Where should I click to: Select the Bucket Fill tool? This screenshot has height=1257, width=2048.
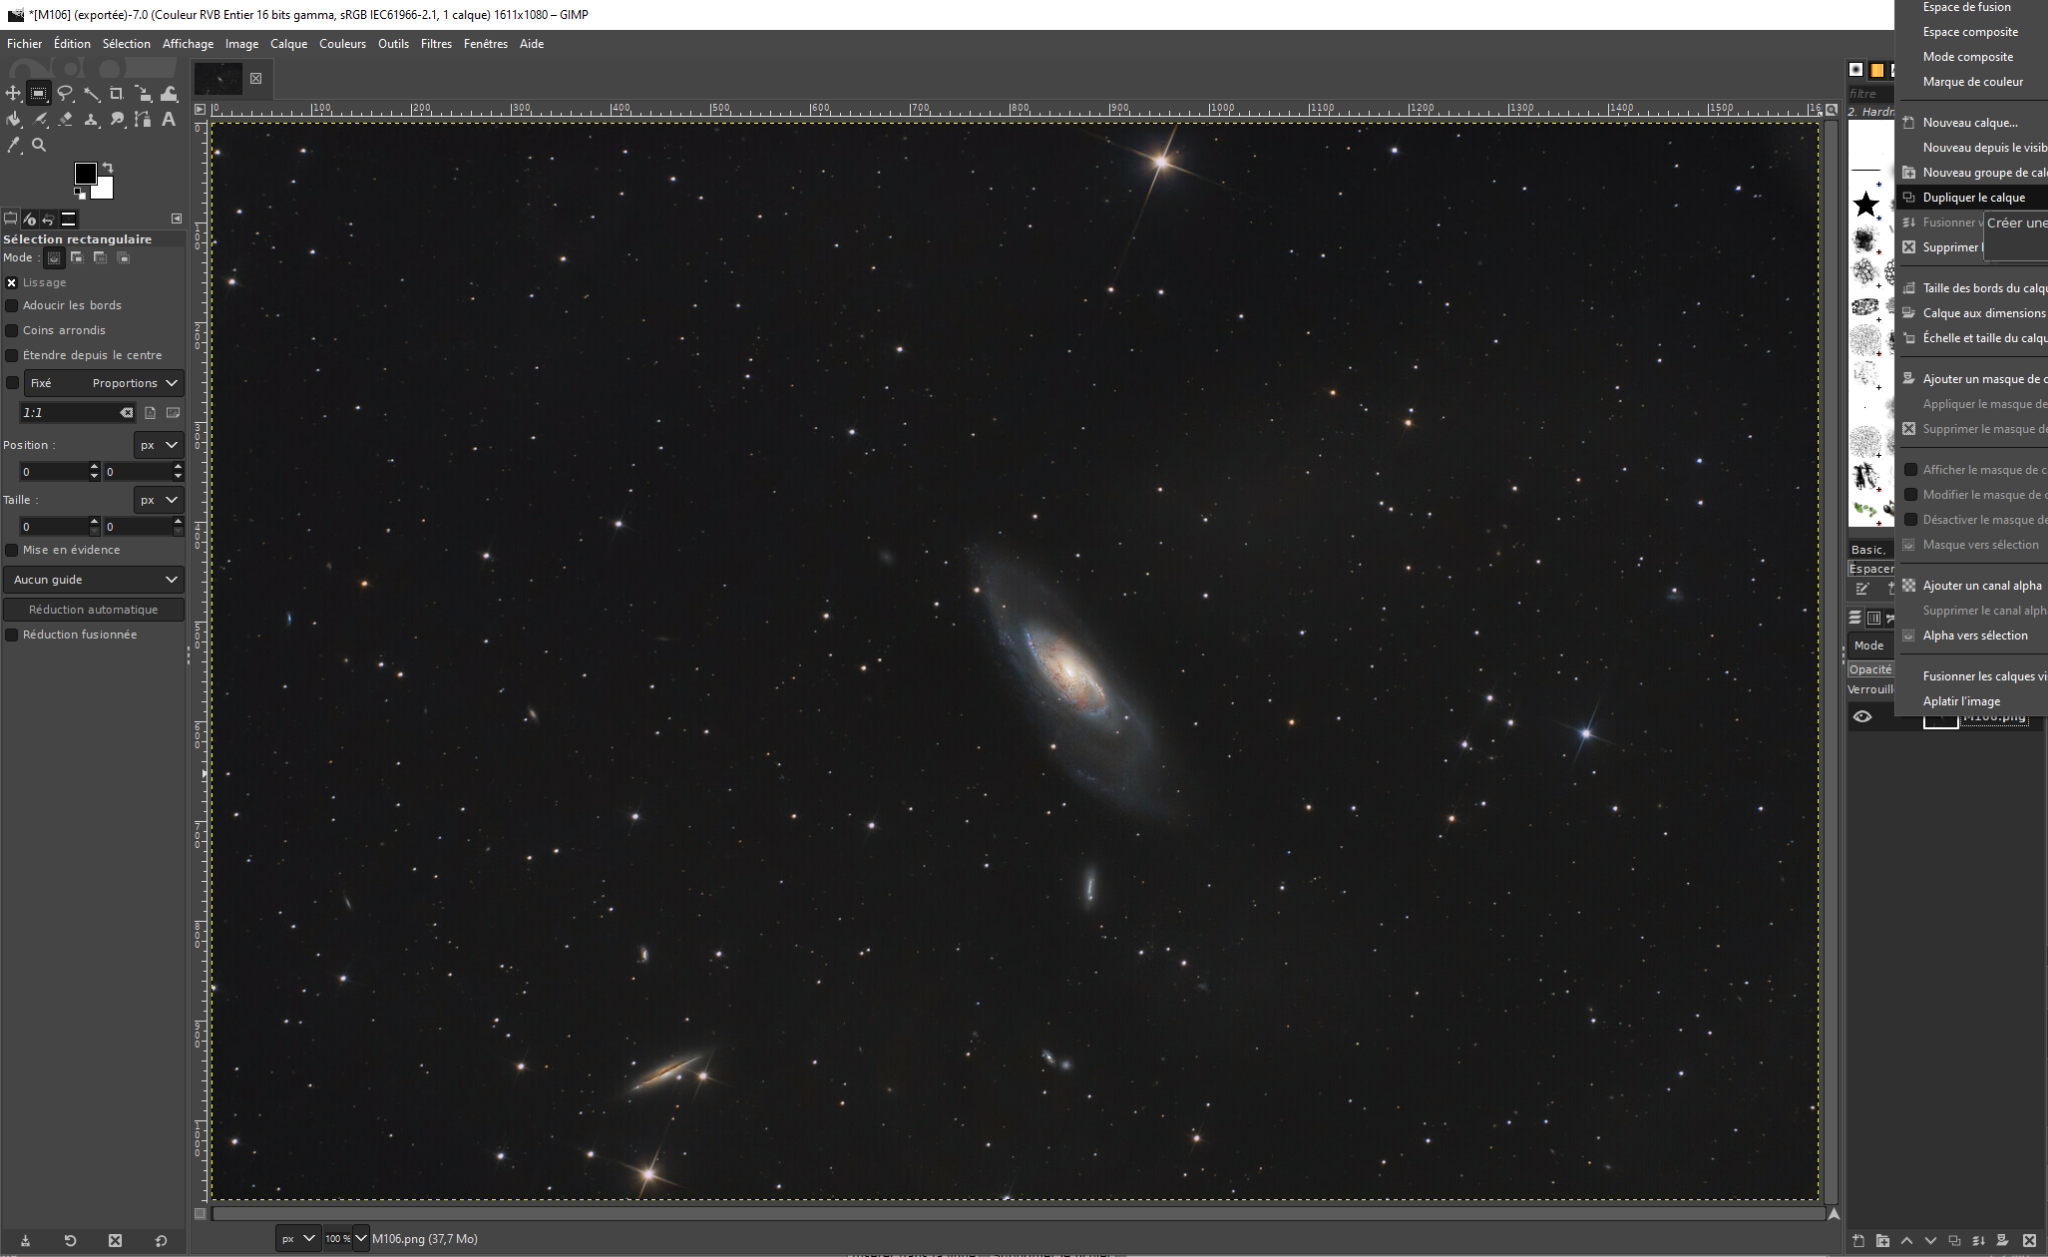pos(13,120)
